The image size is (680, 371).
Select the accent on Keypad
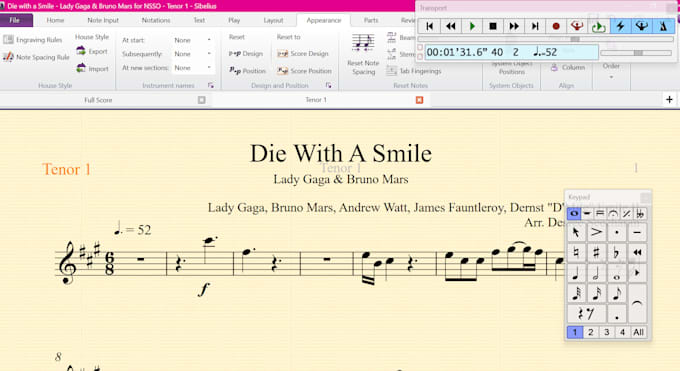coord(596,233)
